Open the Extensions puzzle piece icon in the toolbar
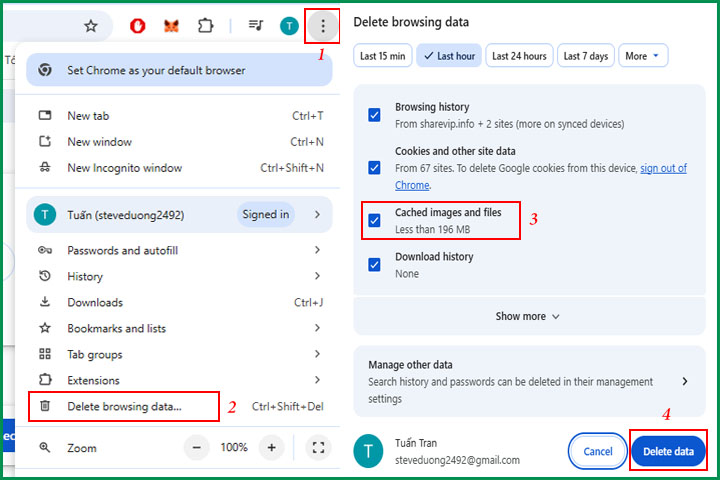The height and width of the screenshot is (480, 720). [x=206, y=26]
